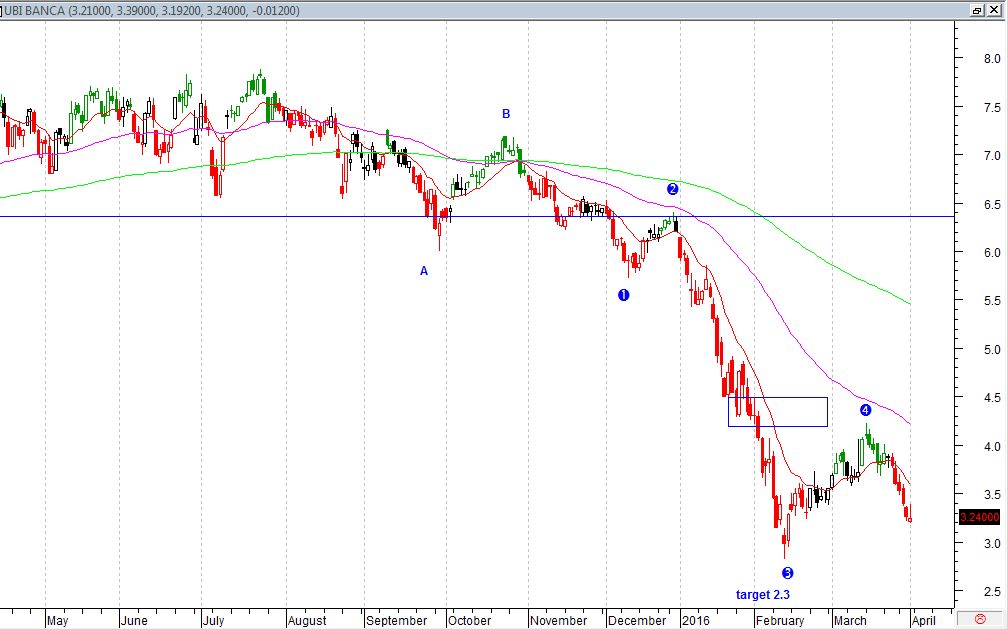1007x629 pixels.
Task: Click the 5.0 price axis label
Action: [992, 350]
